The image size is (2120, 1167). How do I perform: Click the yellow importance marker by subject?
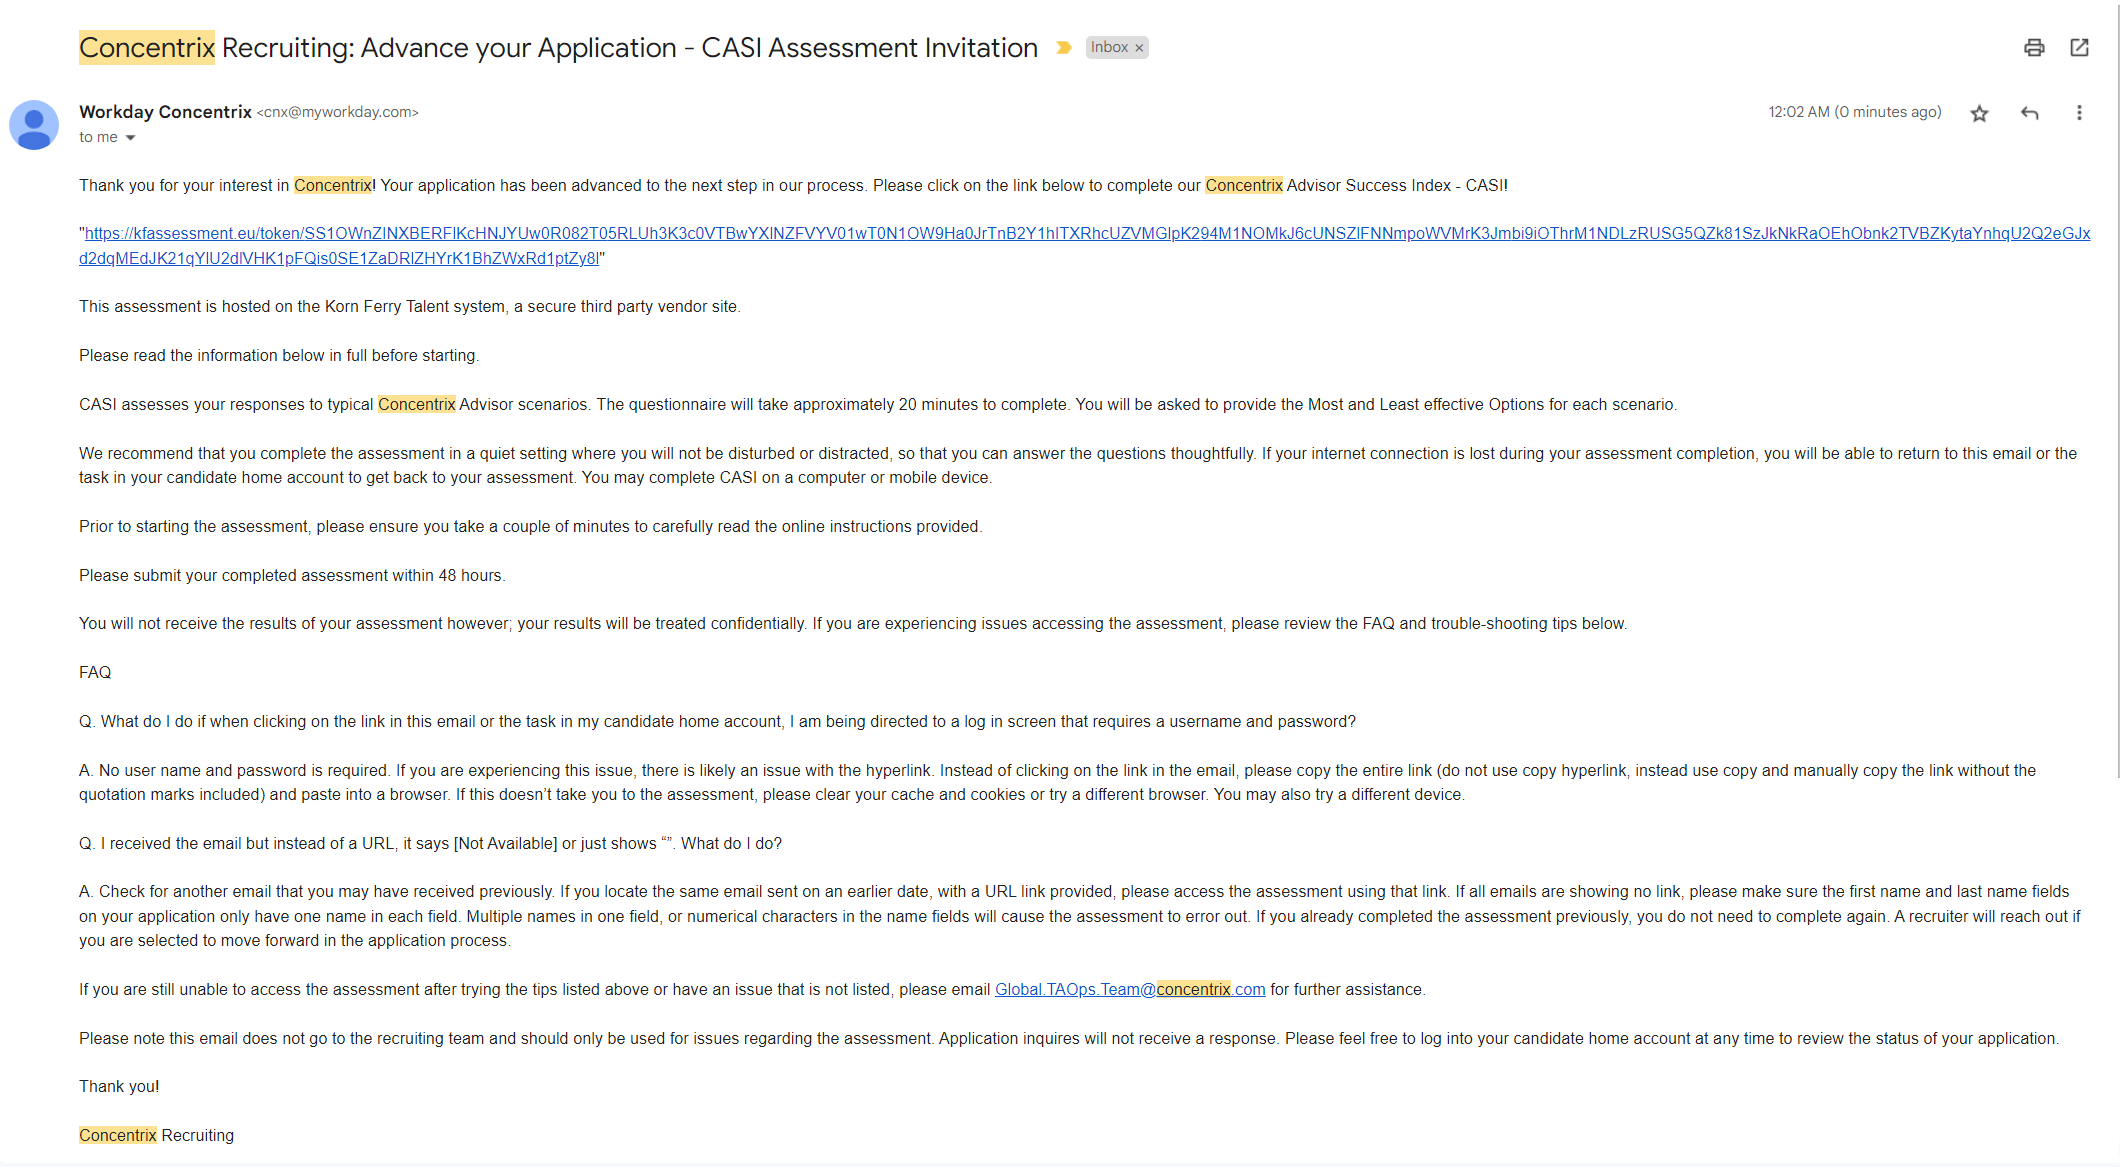point(1064,48)
